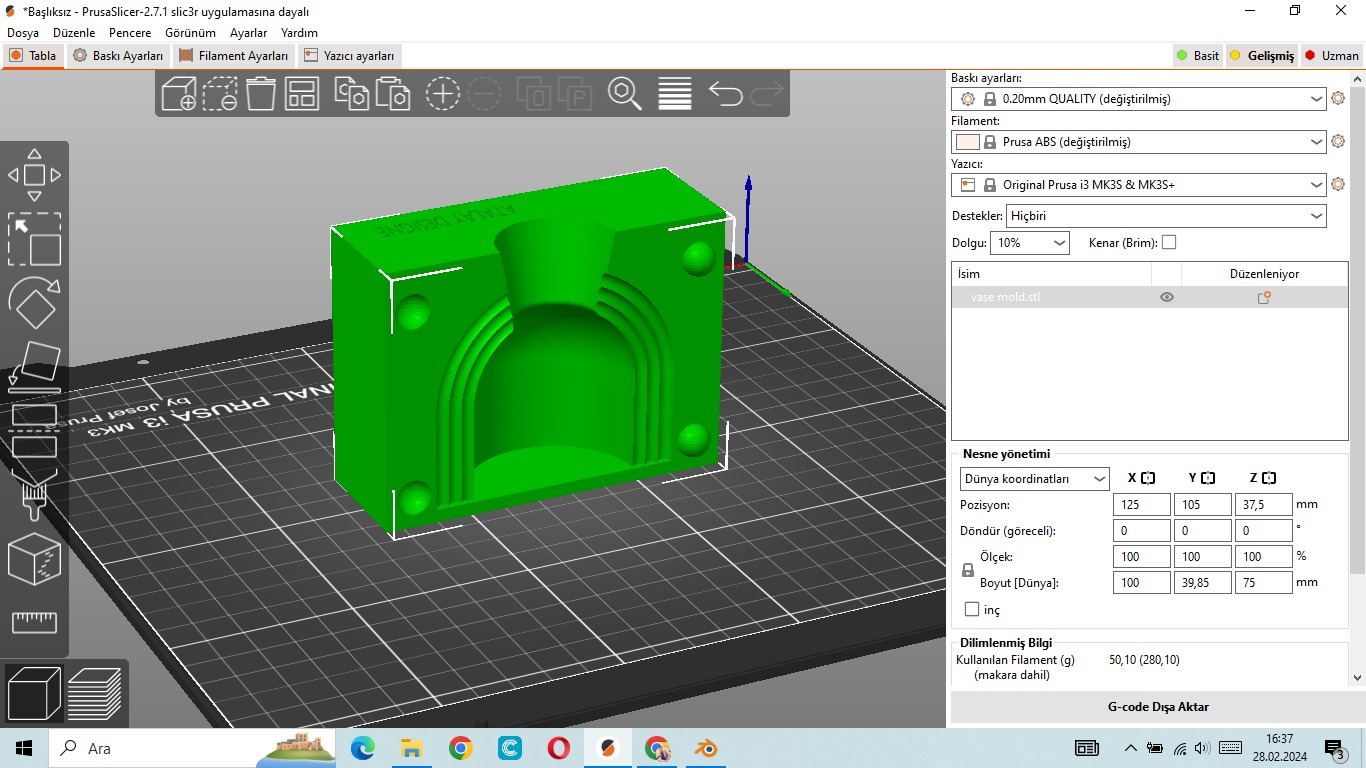Switch to Tabla tab
This screenshot has width=1366, height=768.
coord(33,56)
